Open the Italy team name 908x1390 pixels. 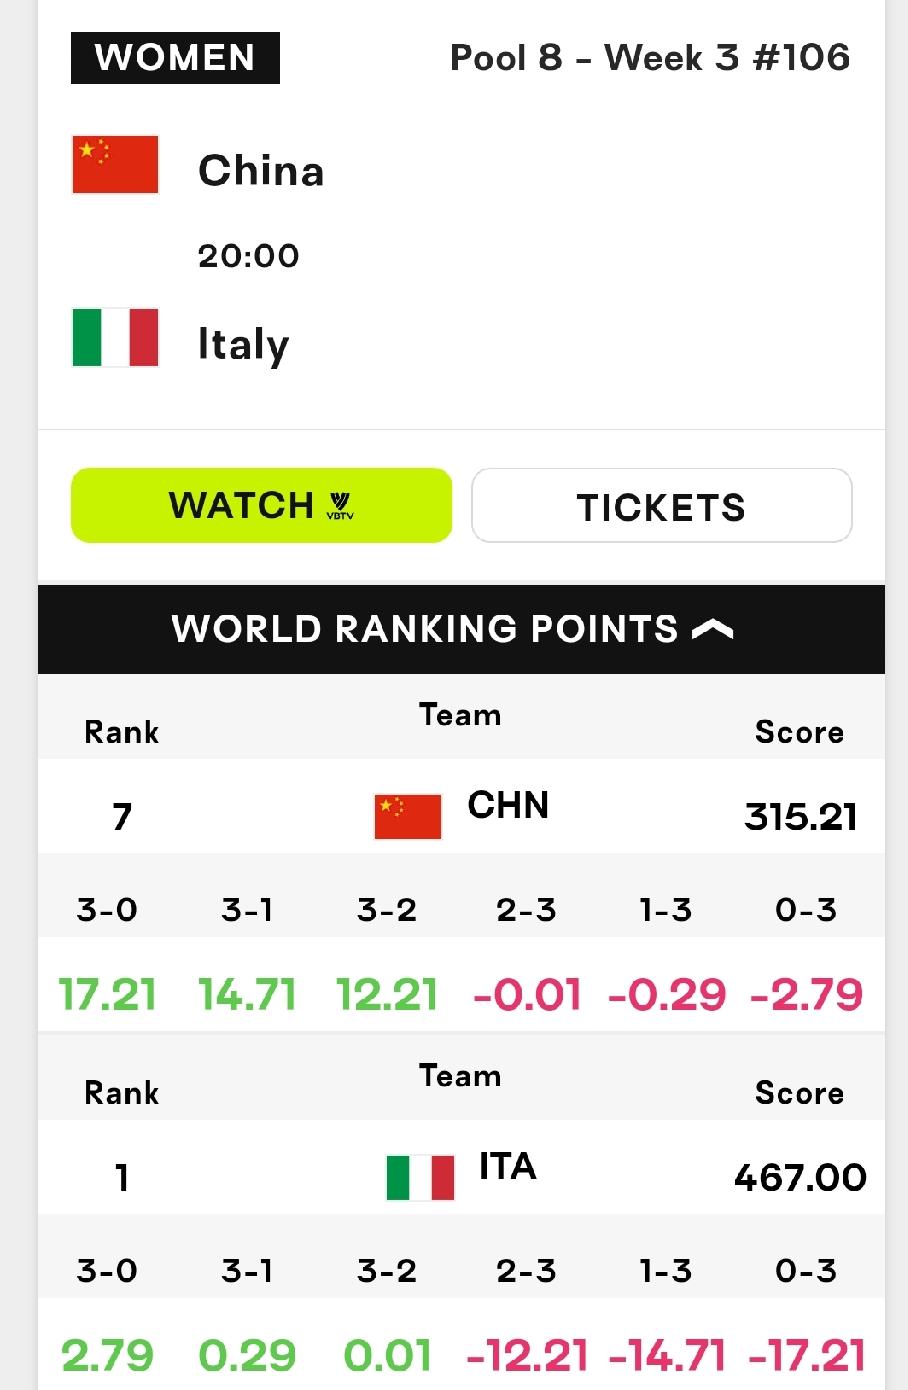(243, 344)
